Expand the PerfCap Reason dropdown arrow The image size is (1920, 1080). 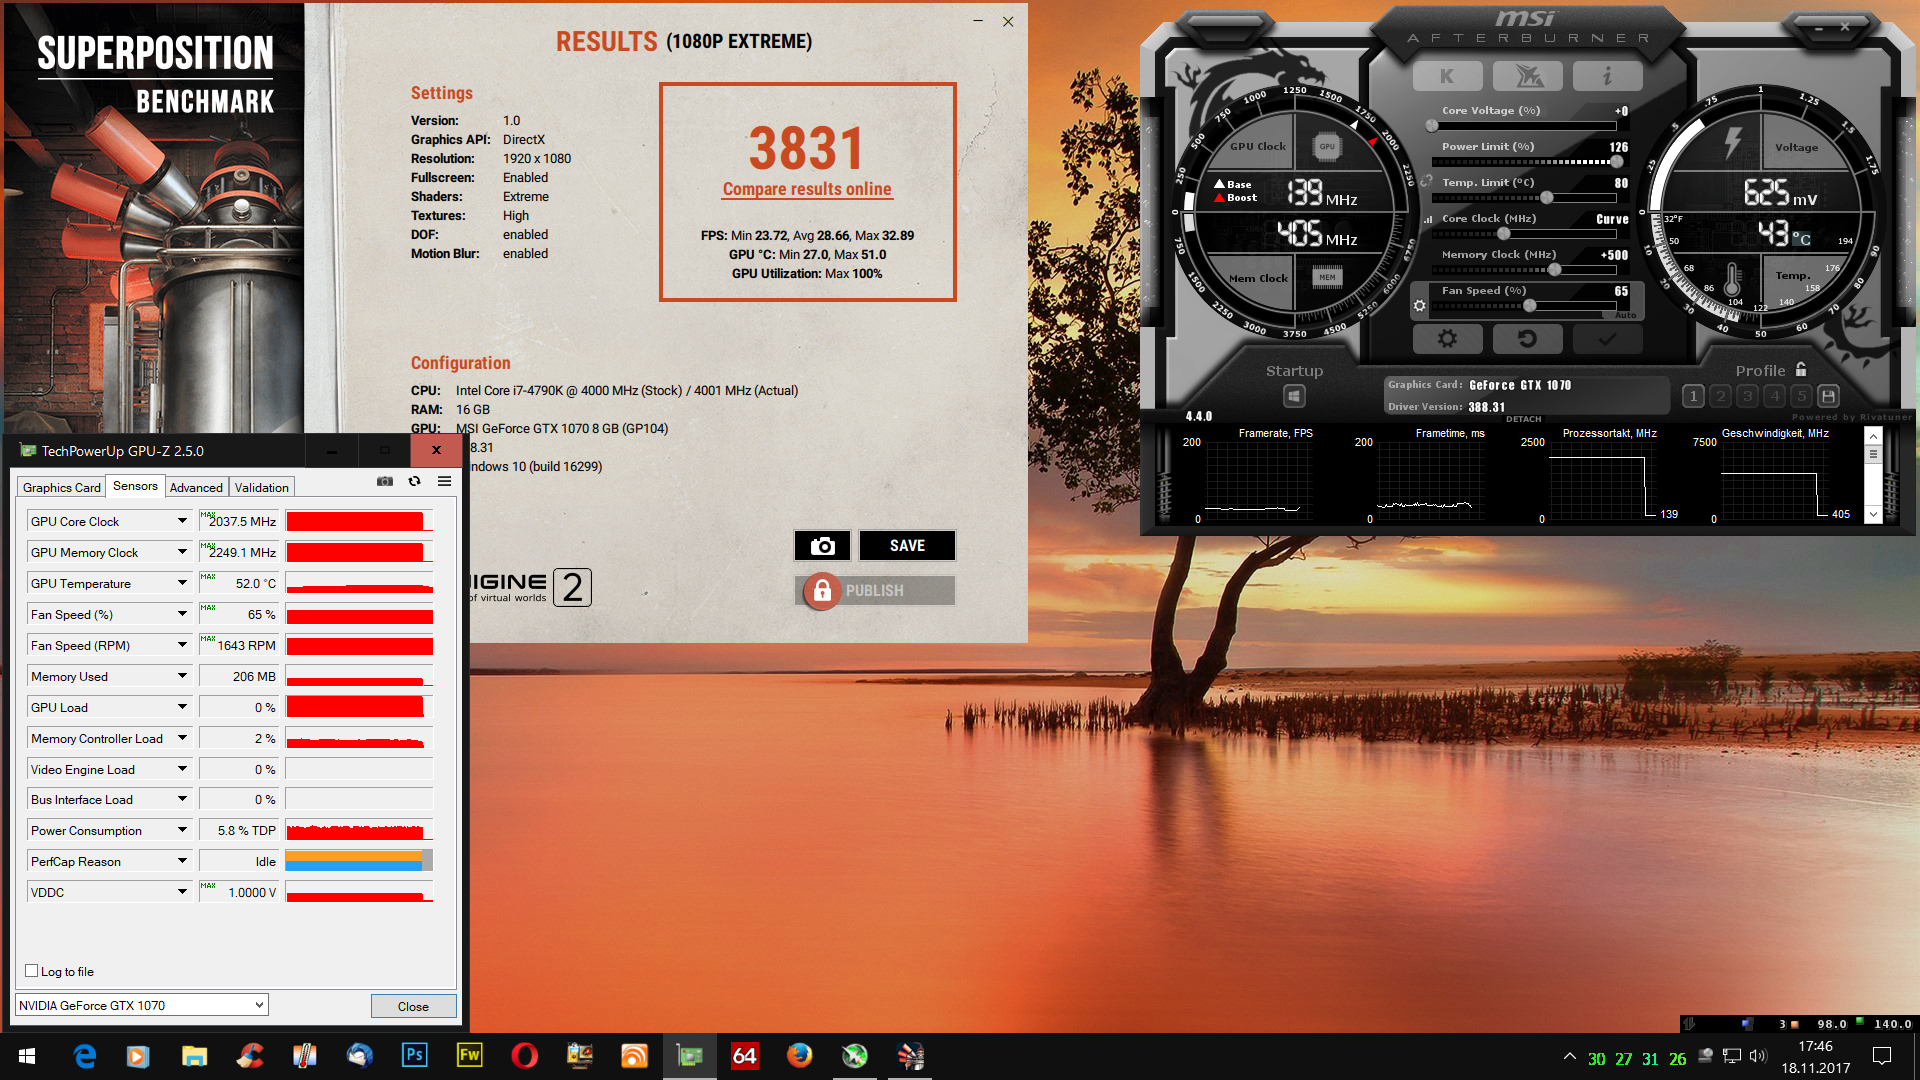click(182, 861)
